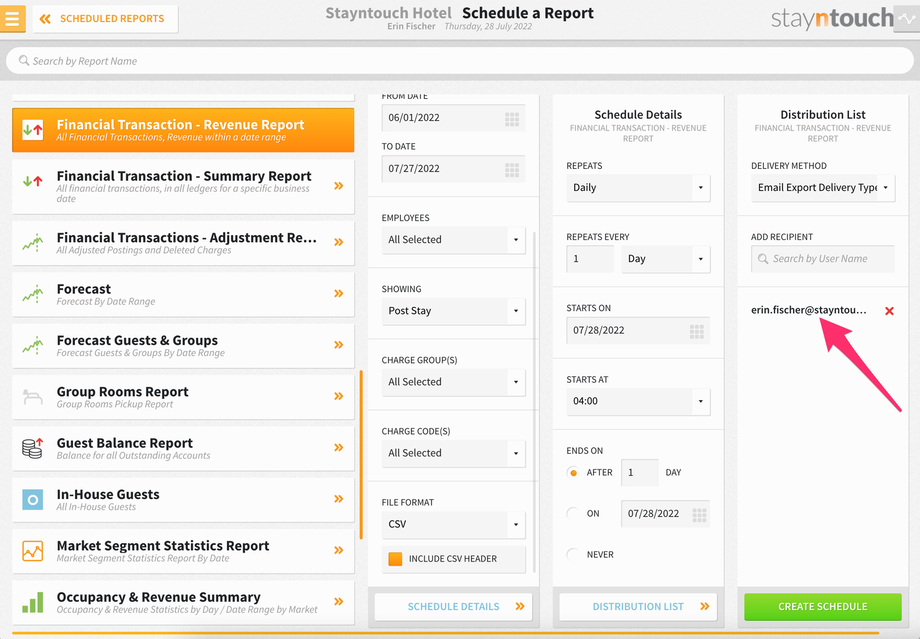Click the Adjustment Report graph icon
Viewport: 920px width, 639px height.
pos(32,242)
